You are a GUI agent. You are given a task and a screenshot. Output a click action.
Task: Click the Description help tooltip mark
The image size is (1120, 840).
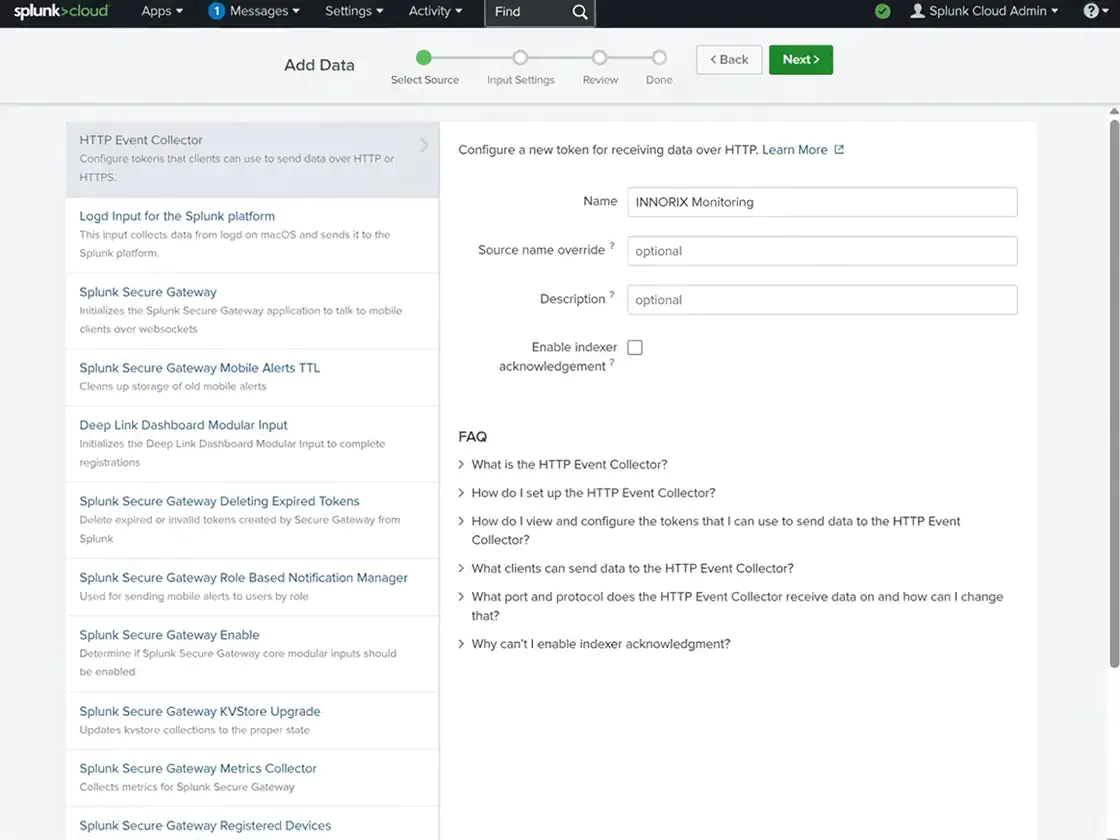(612, 294)
